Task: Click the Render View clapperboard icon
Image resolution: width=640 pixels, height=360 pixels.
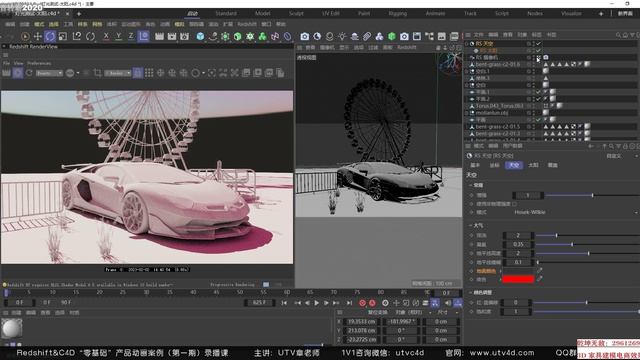Action: (x=159, y=36)
